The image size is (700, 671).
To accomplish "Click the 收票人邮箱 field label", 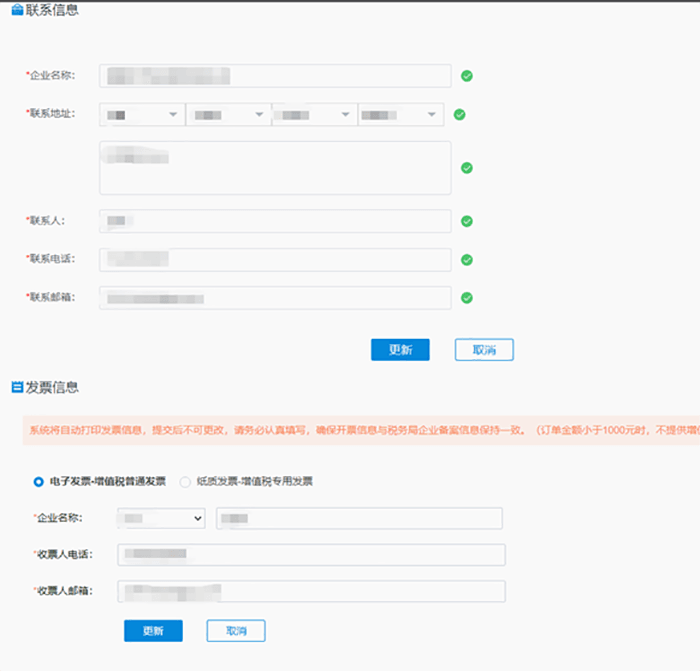I will (x=65, y=591).
